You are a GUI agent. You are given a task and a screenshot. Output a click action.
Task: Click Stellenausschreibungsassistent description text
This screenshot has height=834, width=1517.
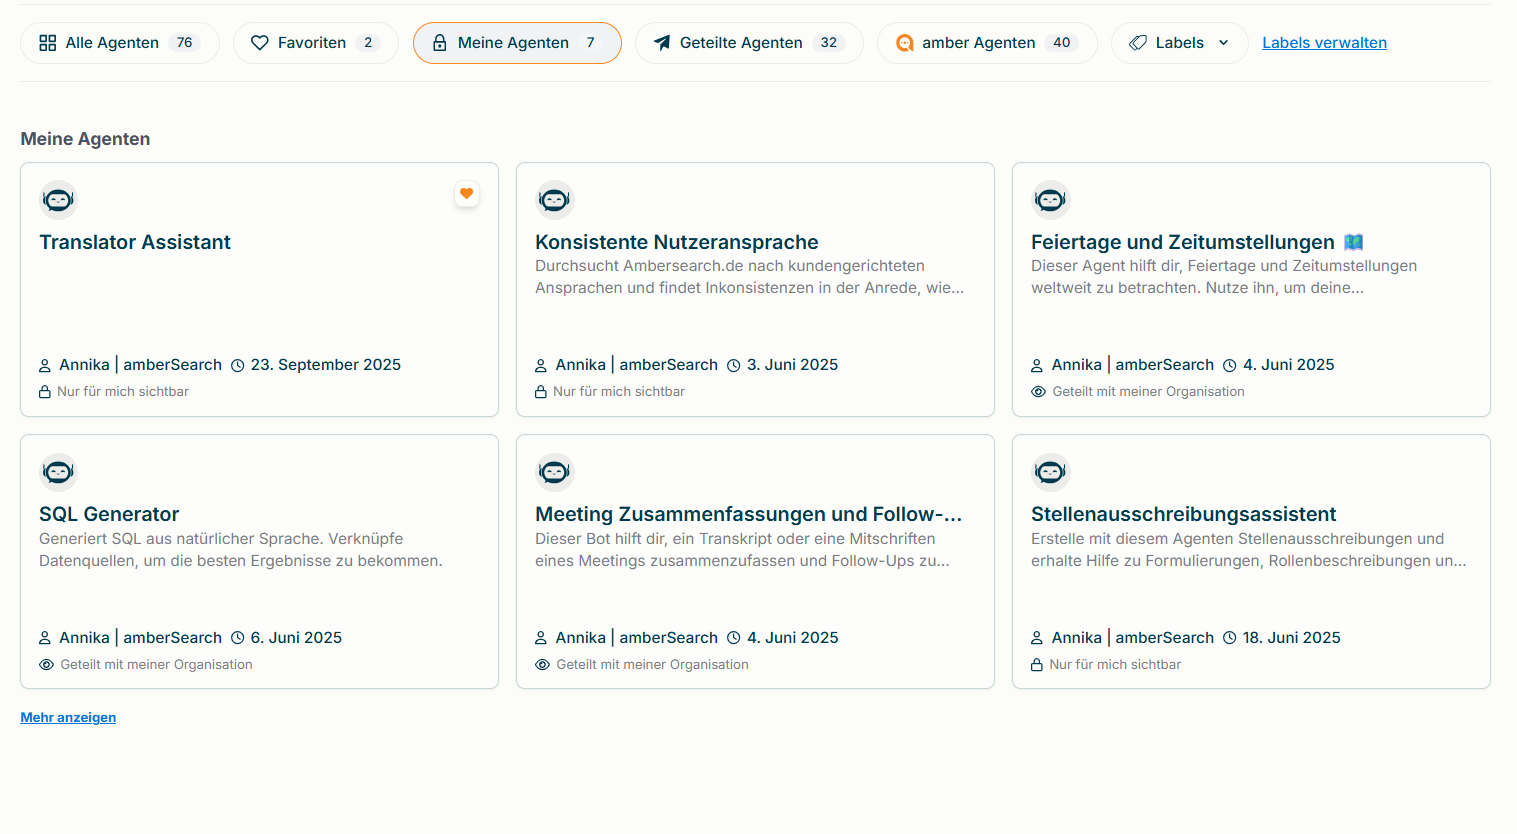(1249, 550)
